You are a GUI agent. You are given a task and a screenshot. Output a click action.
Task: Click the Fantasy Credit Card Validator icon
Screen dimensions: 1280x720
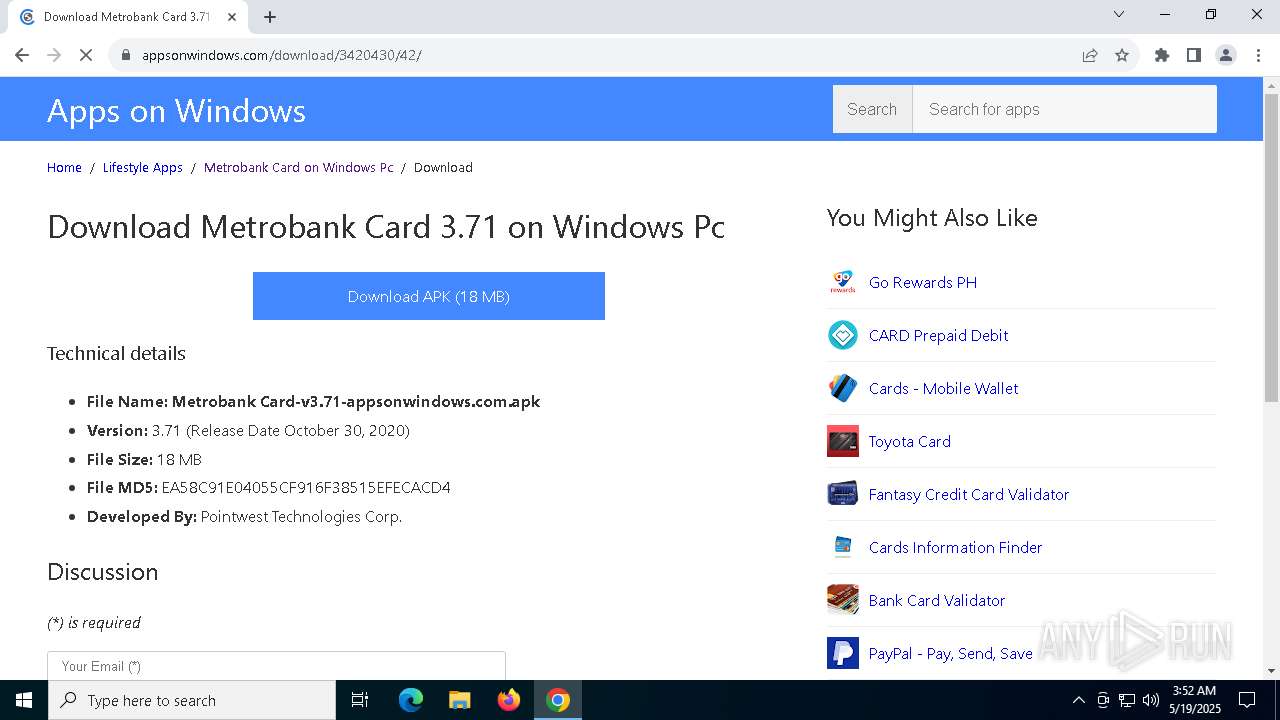843,494
